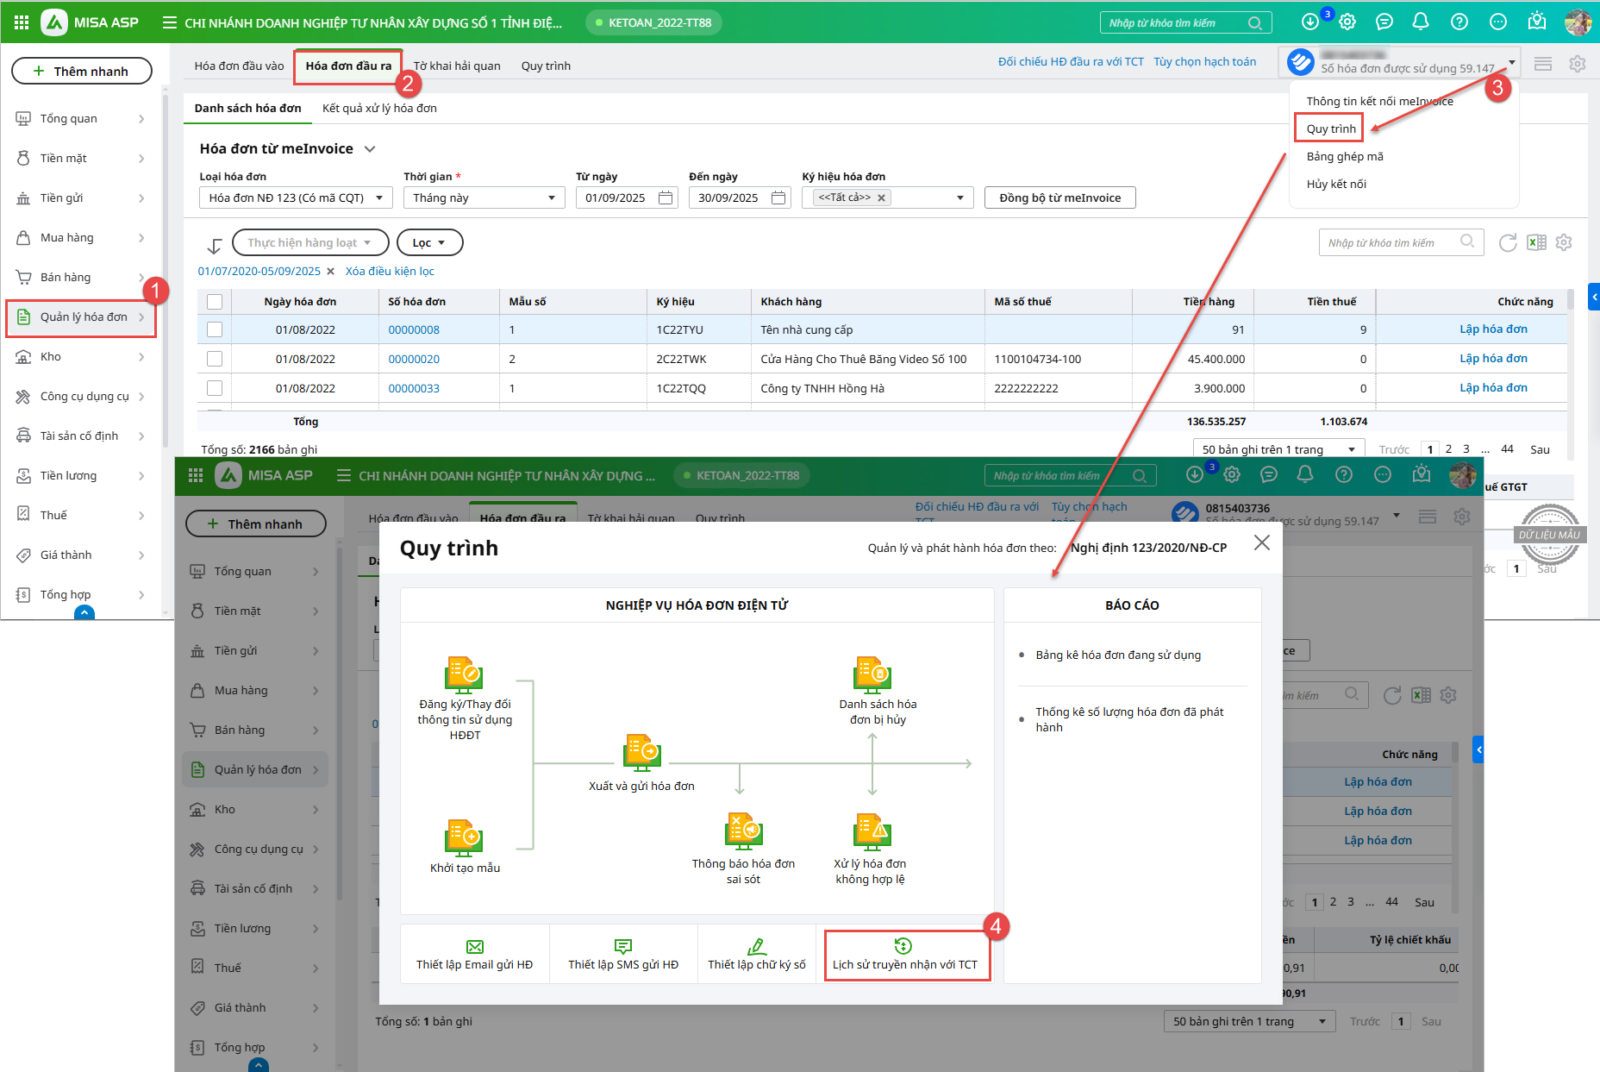Toggle the select-all checkbox in table header

(214, 301)
